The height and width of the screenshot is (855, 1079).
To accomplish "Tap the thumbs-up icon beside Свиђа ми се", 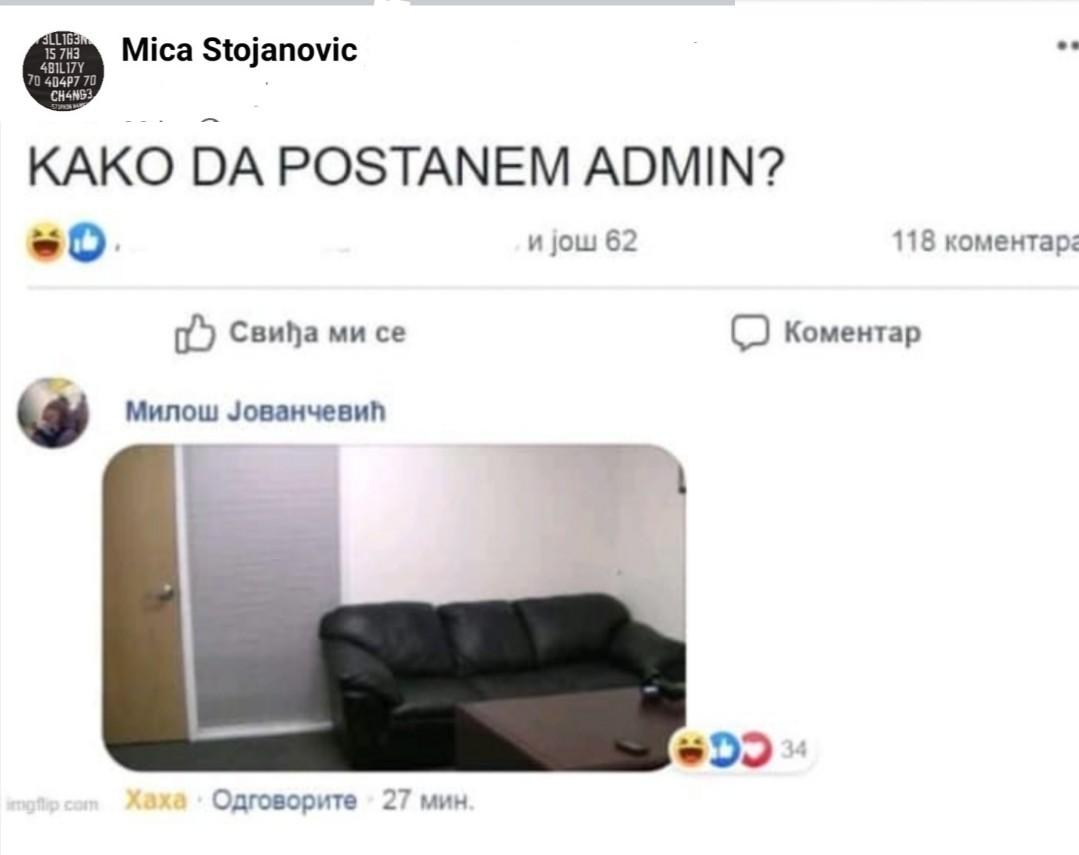I will pos(195,334).
